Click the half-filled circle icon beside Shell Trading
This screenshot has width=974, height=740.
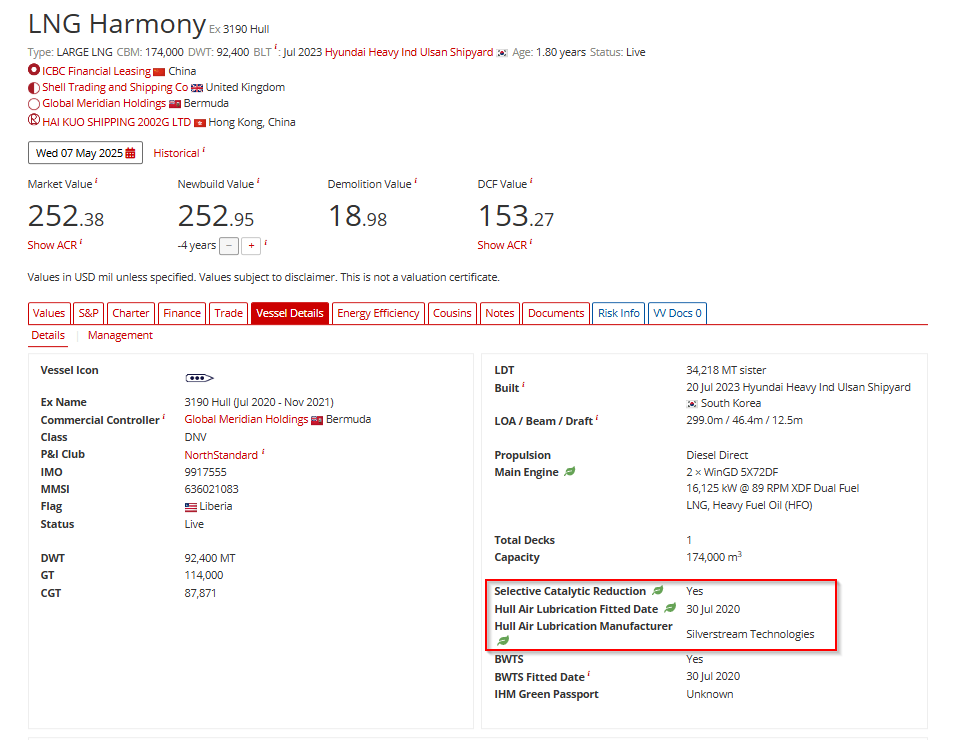coord(34,88)
